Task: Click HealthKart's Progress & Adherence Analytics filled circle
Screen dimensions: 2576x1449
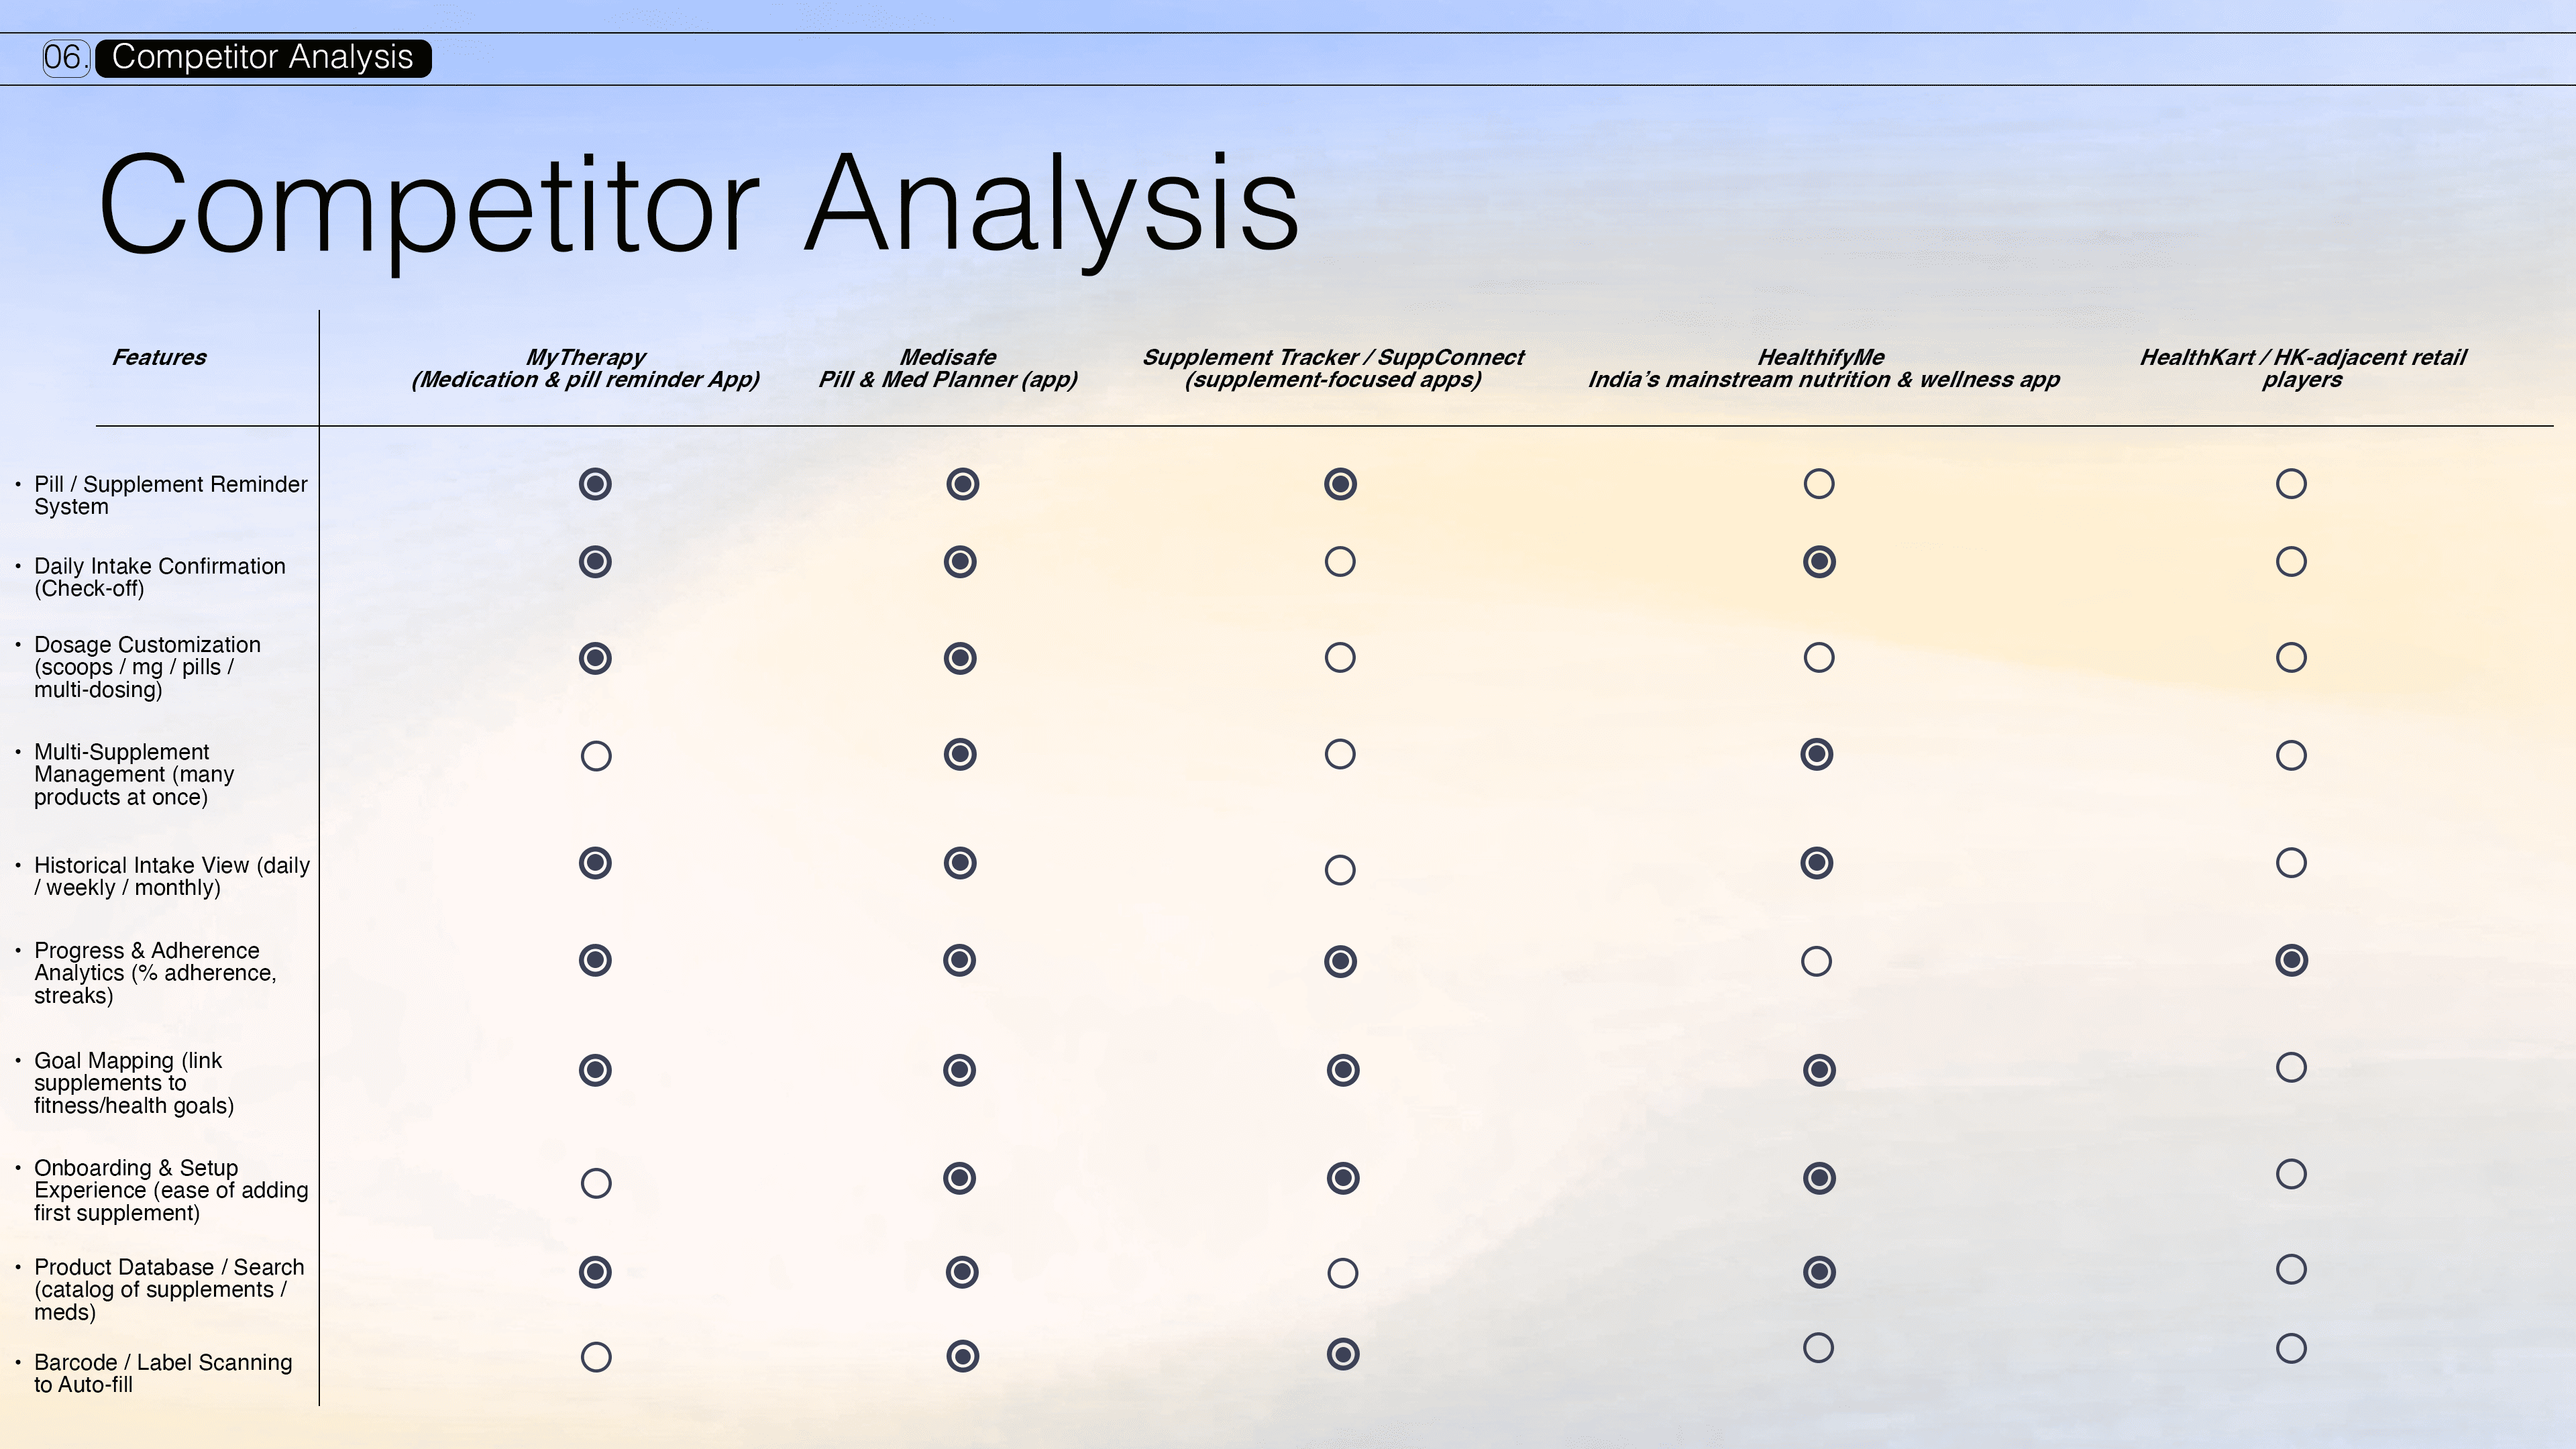Action: 2291,960
